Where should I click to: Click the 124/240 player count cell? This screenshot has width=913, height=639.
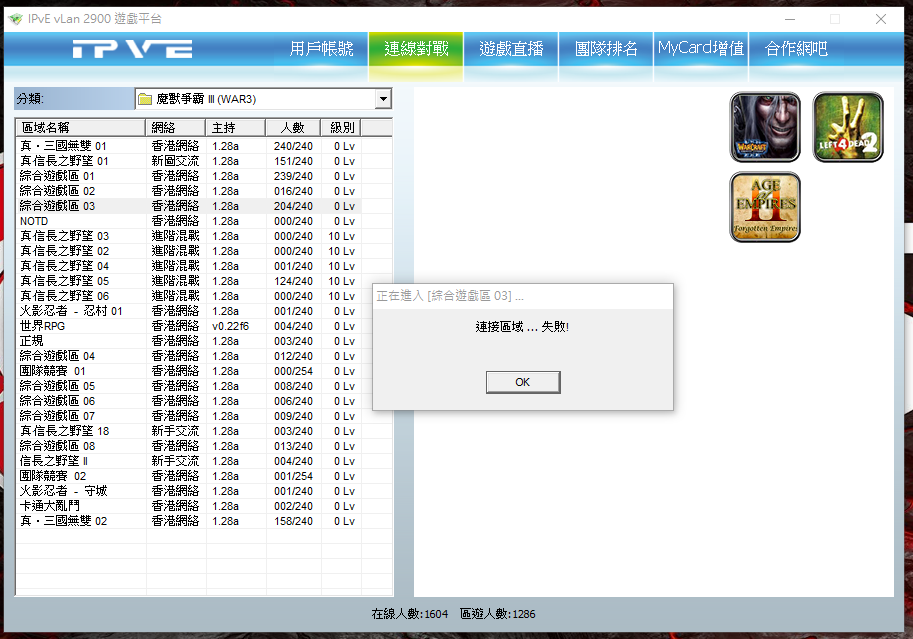293,281
